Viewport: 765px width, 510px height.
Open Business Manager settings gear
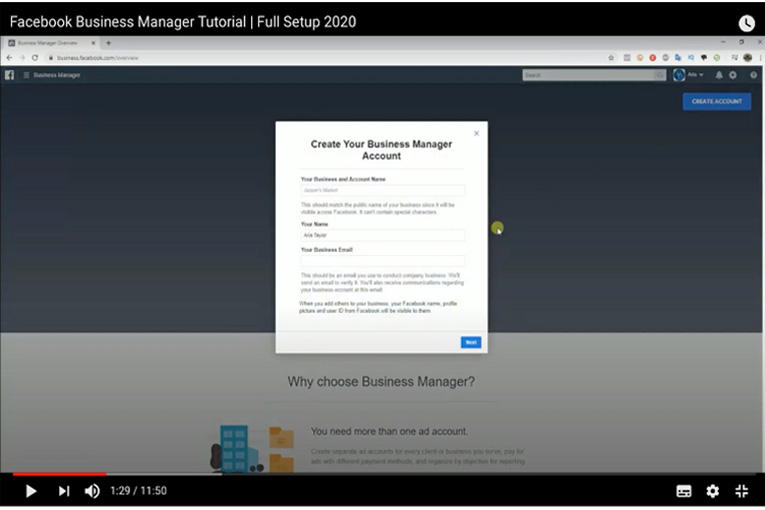tap(733, 75)
